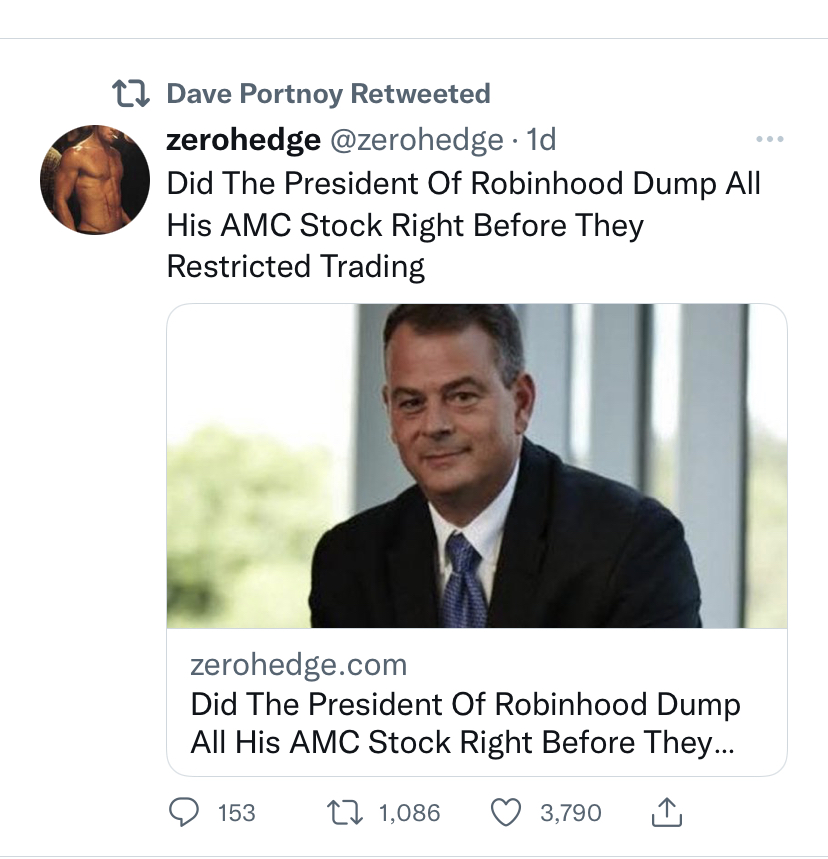Open the link card headline text
This screenshot has height=859, width=828.
(x=466, y=723)
